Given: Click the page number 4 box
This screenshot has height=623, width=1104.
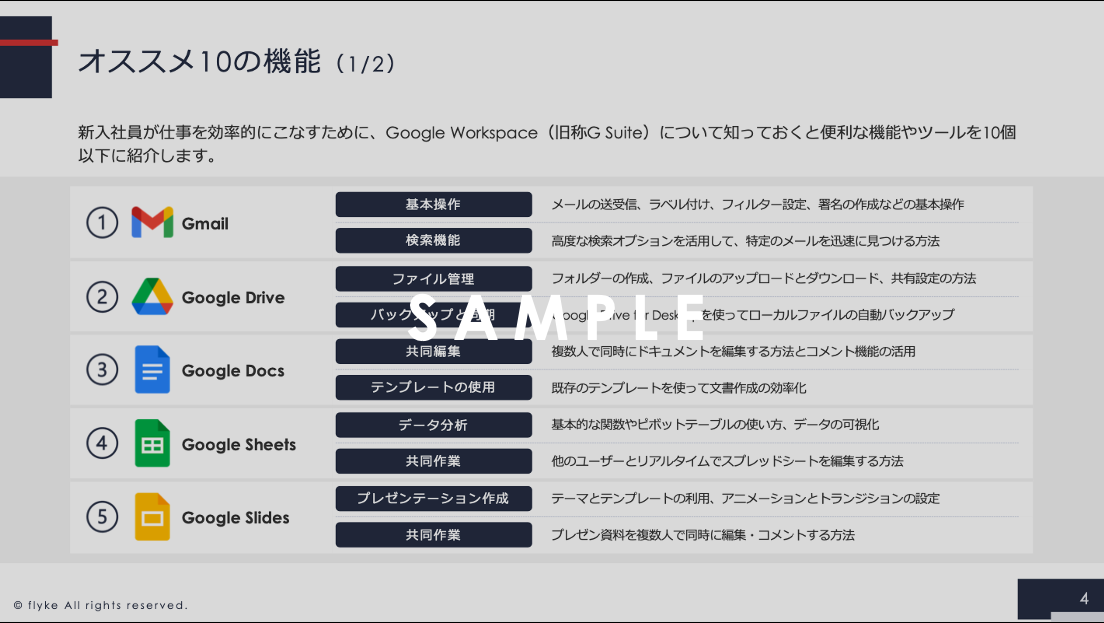Looking at the screenshot, I should [1061, 599].
